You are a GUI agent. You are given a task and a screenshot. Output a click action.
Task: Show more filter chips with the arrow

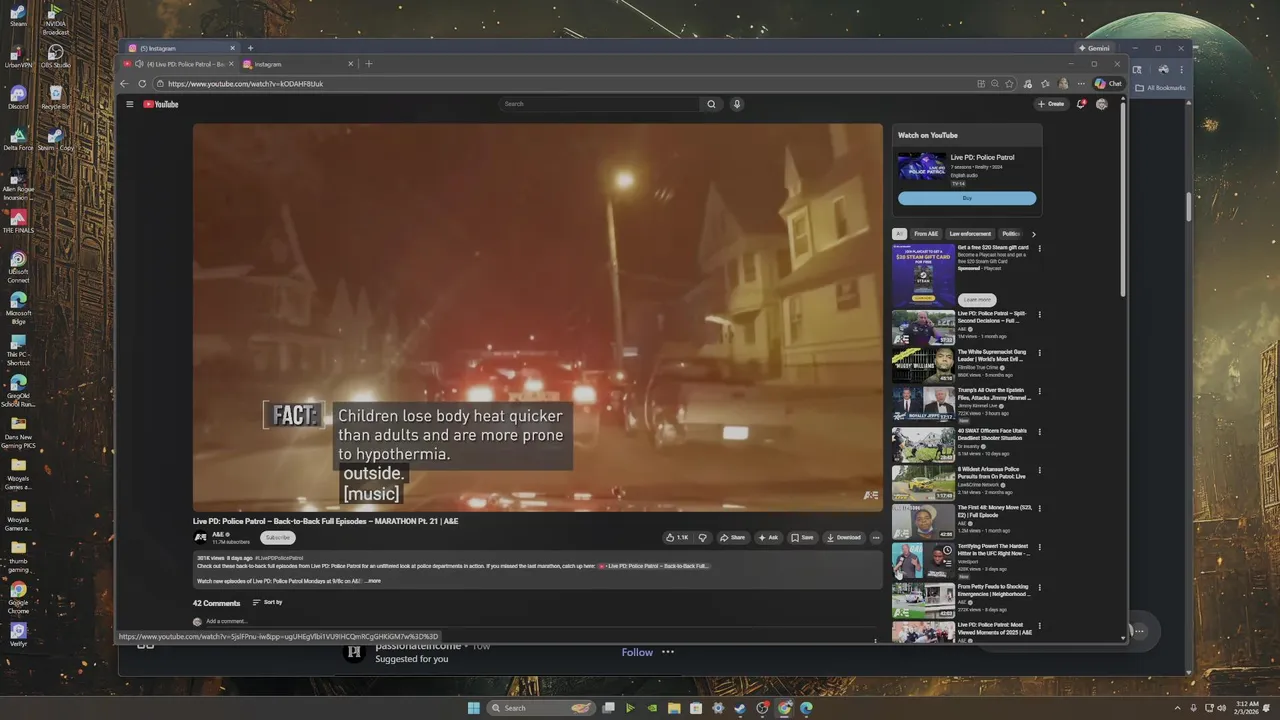[x=1034, y=234]
